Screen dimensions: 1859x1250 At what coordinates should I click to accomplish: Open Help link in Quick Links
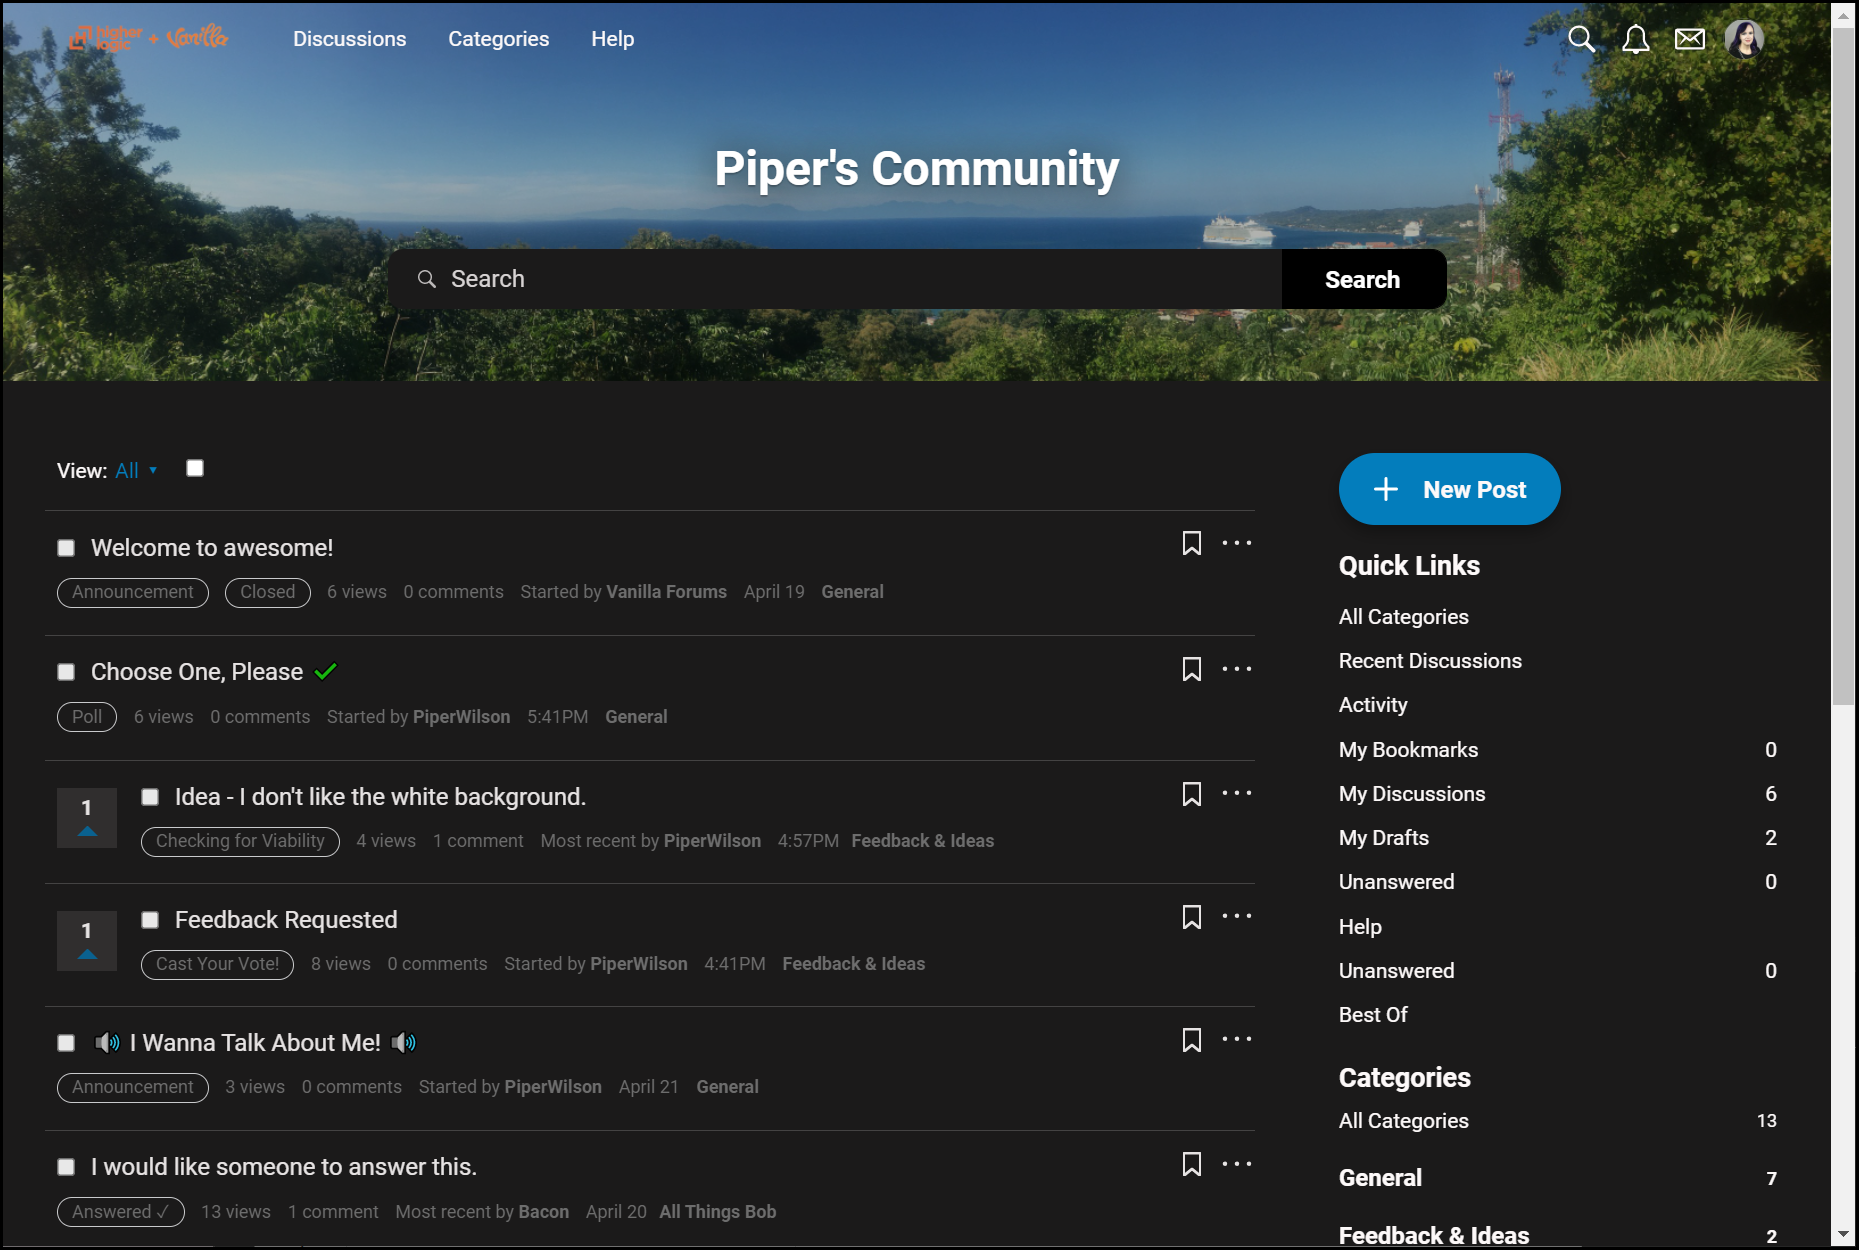click(1360, 927)
